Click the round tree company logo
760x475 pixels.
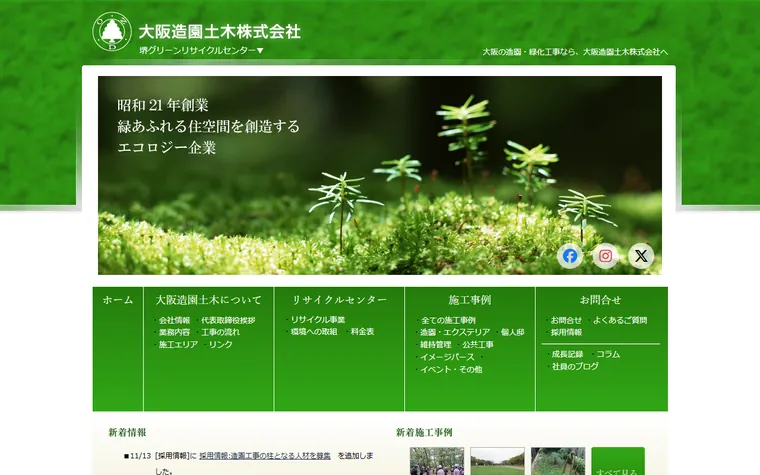[x=112, y=32]
